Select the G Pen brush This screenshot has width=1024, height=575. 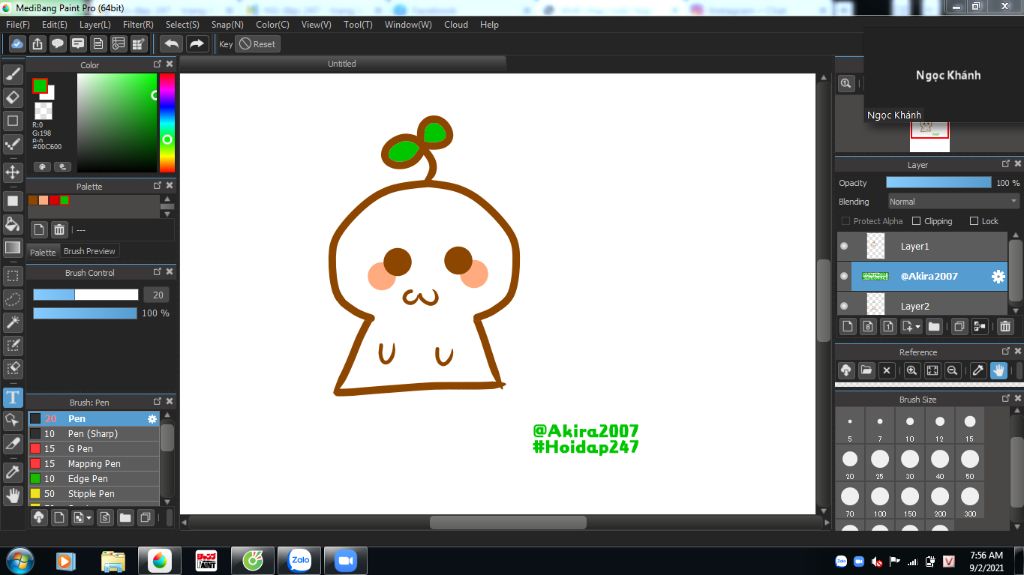93,449
